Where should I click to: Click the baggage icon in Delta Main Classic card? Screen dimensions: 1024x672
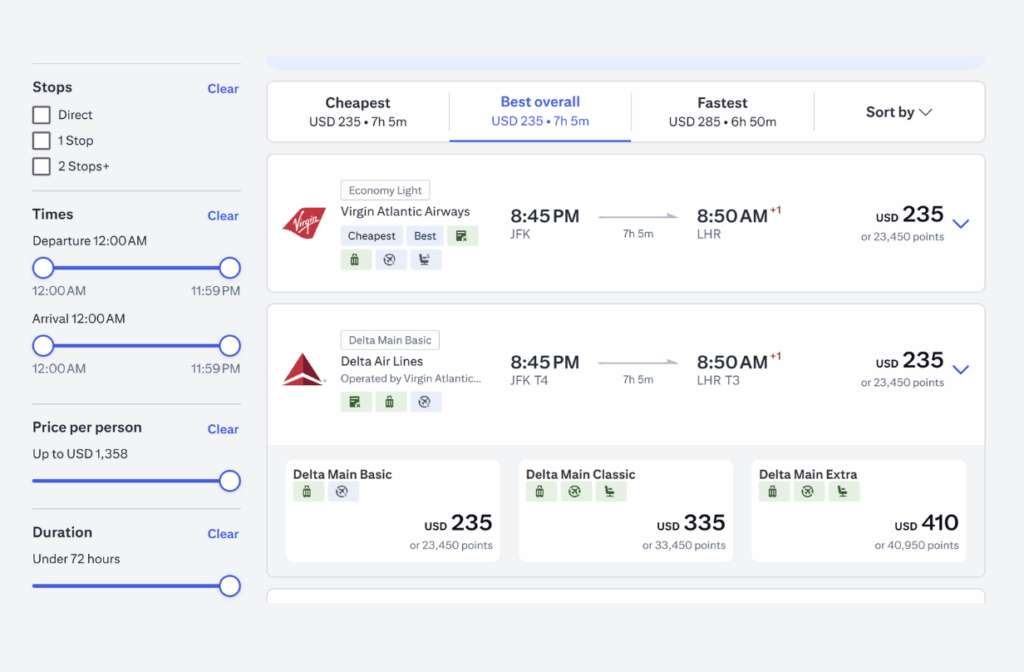point(540,491)
